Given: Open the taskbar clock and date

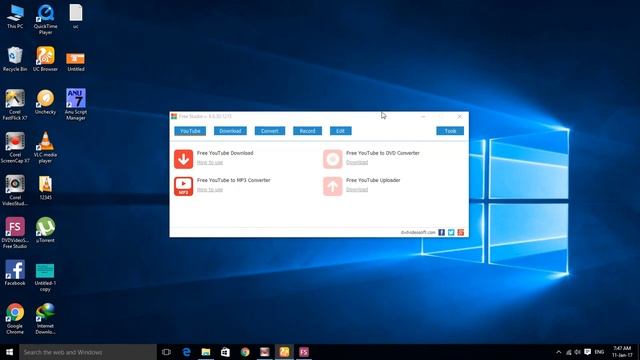Looking at the screenshot, I should 622,352.
